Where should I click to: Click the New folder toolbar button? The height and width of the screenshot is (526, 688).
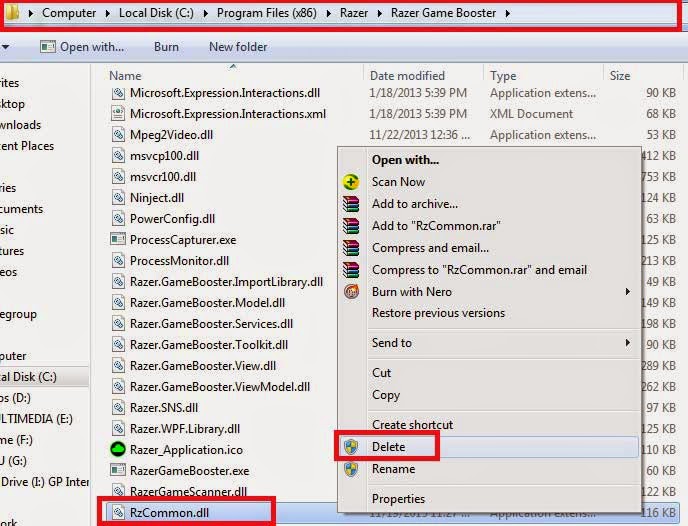(x=238, y=47)
